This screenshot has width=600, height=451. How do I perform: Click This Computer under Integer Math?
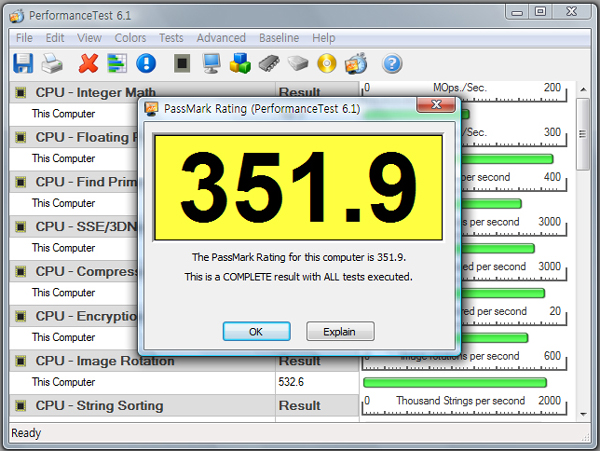(x=64, y=114)
